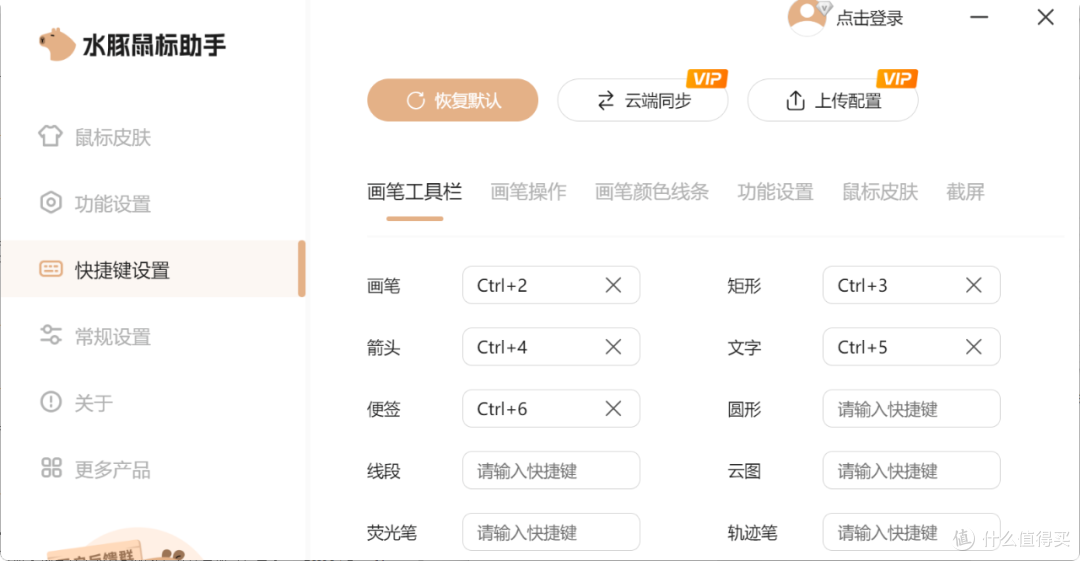Click the 云端同步 button

coord(643,101)
